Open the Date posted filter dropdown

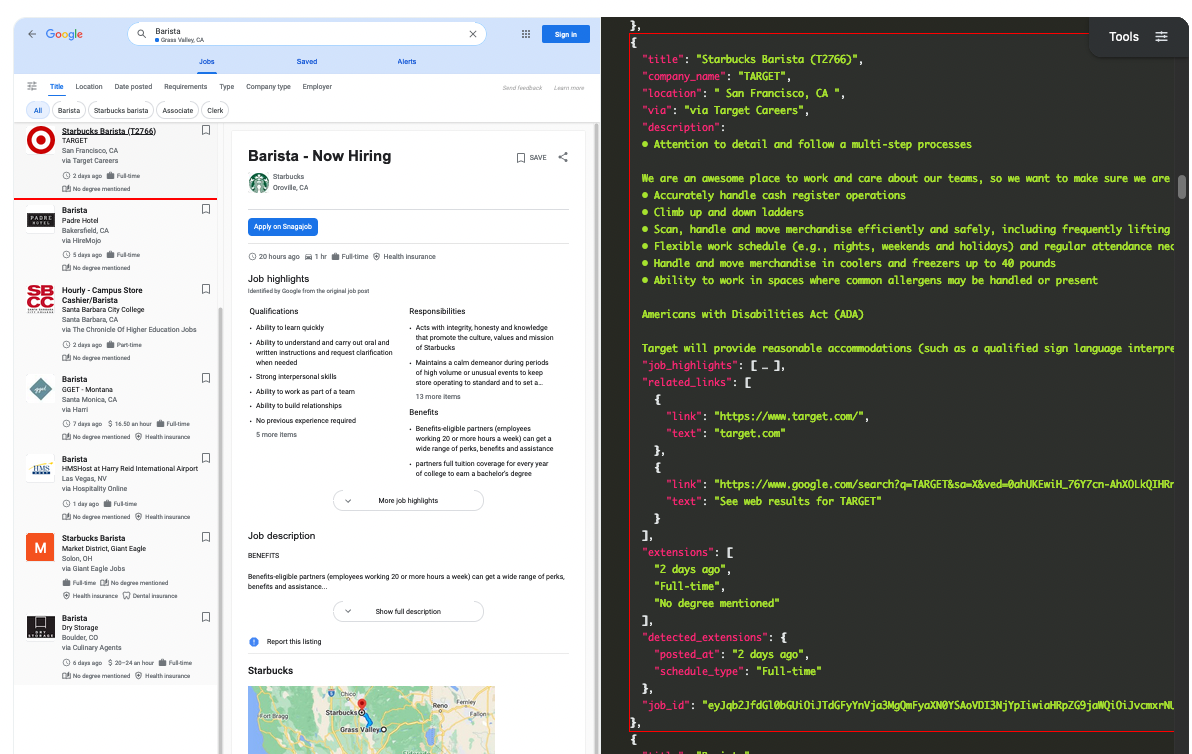click(x=133, y=86)
